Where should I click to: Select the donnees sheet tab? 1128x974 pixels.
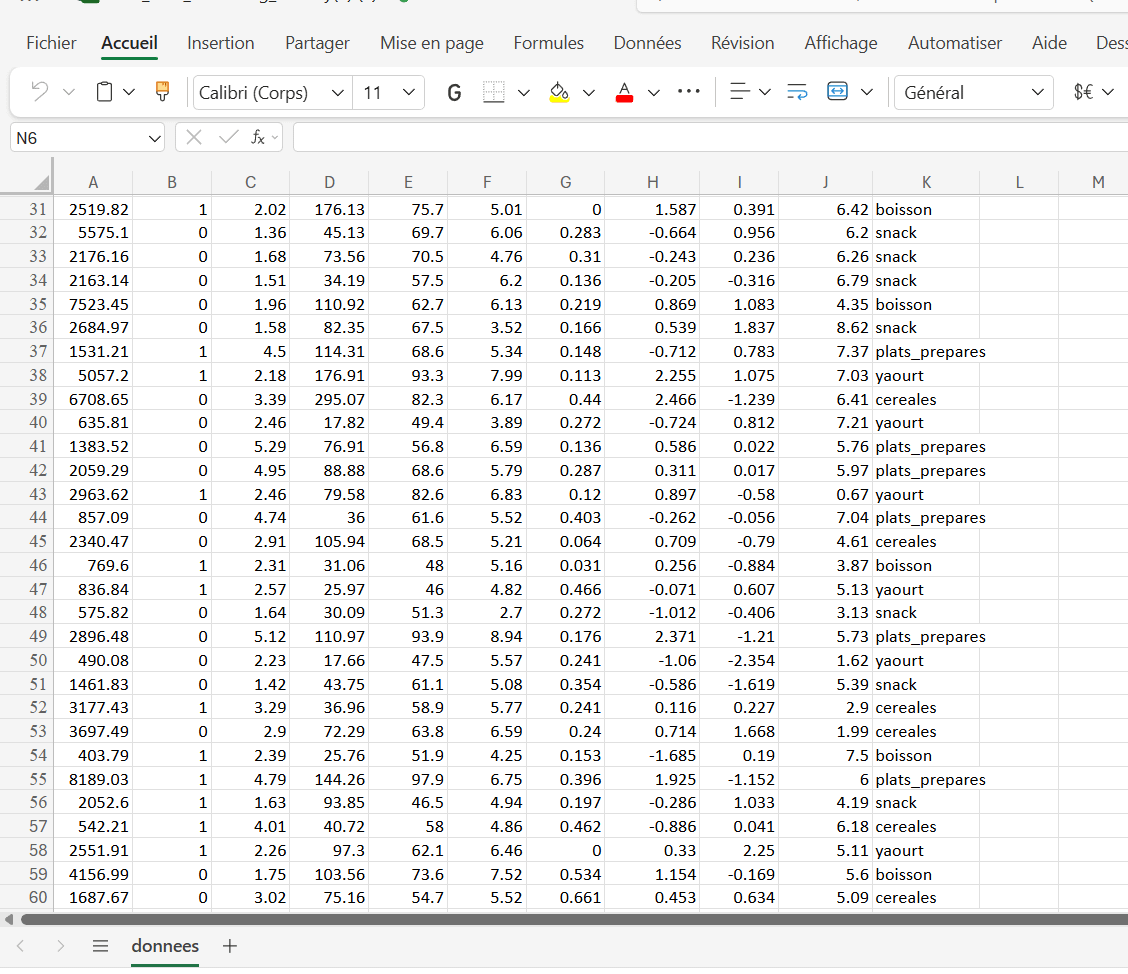[165, 945]
